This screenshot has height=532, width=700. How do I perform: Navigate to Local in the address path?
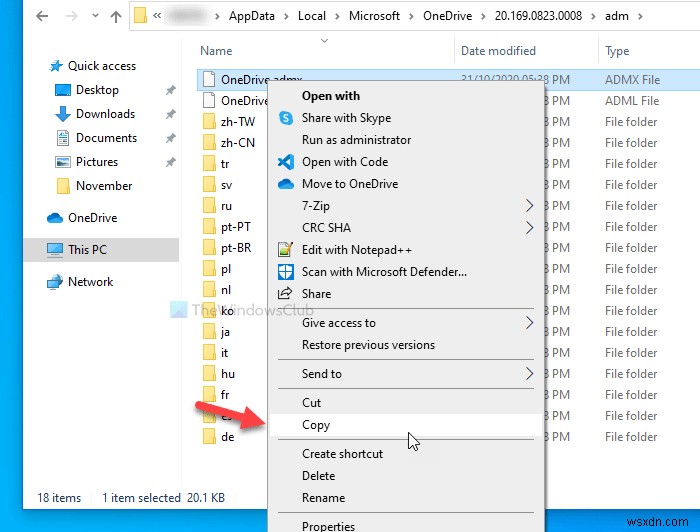312,16
